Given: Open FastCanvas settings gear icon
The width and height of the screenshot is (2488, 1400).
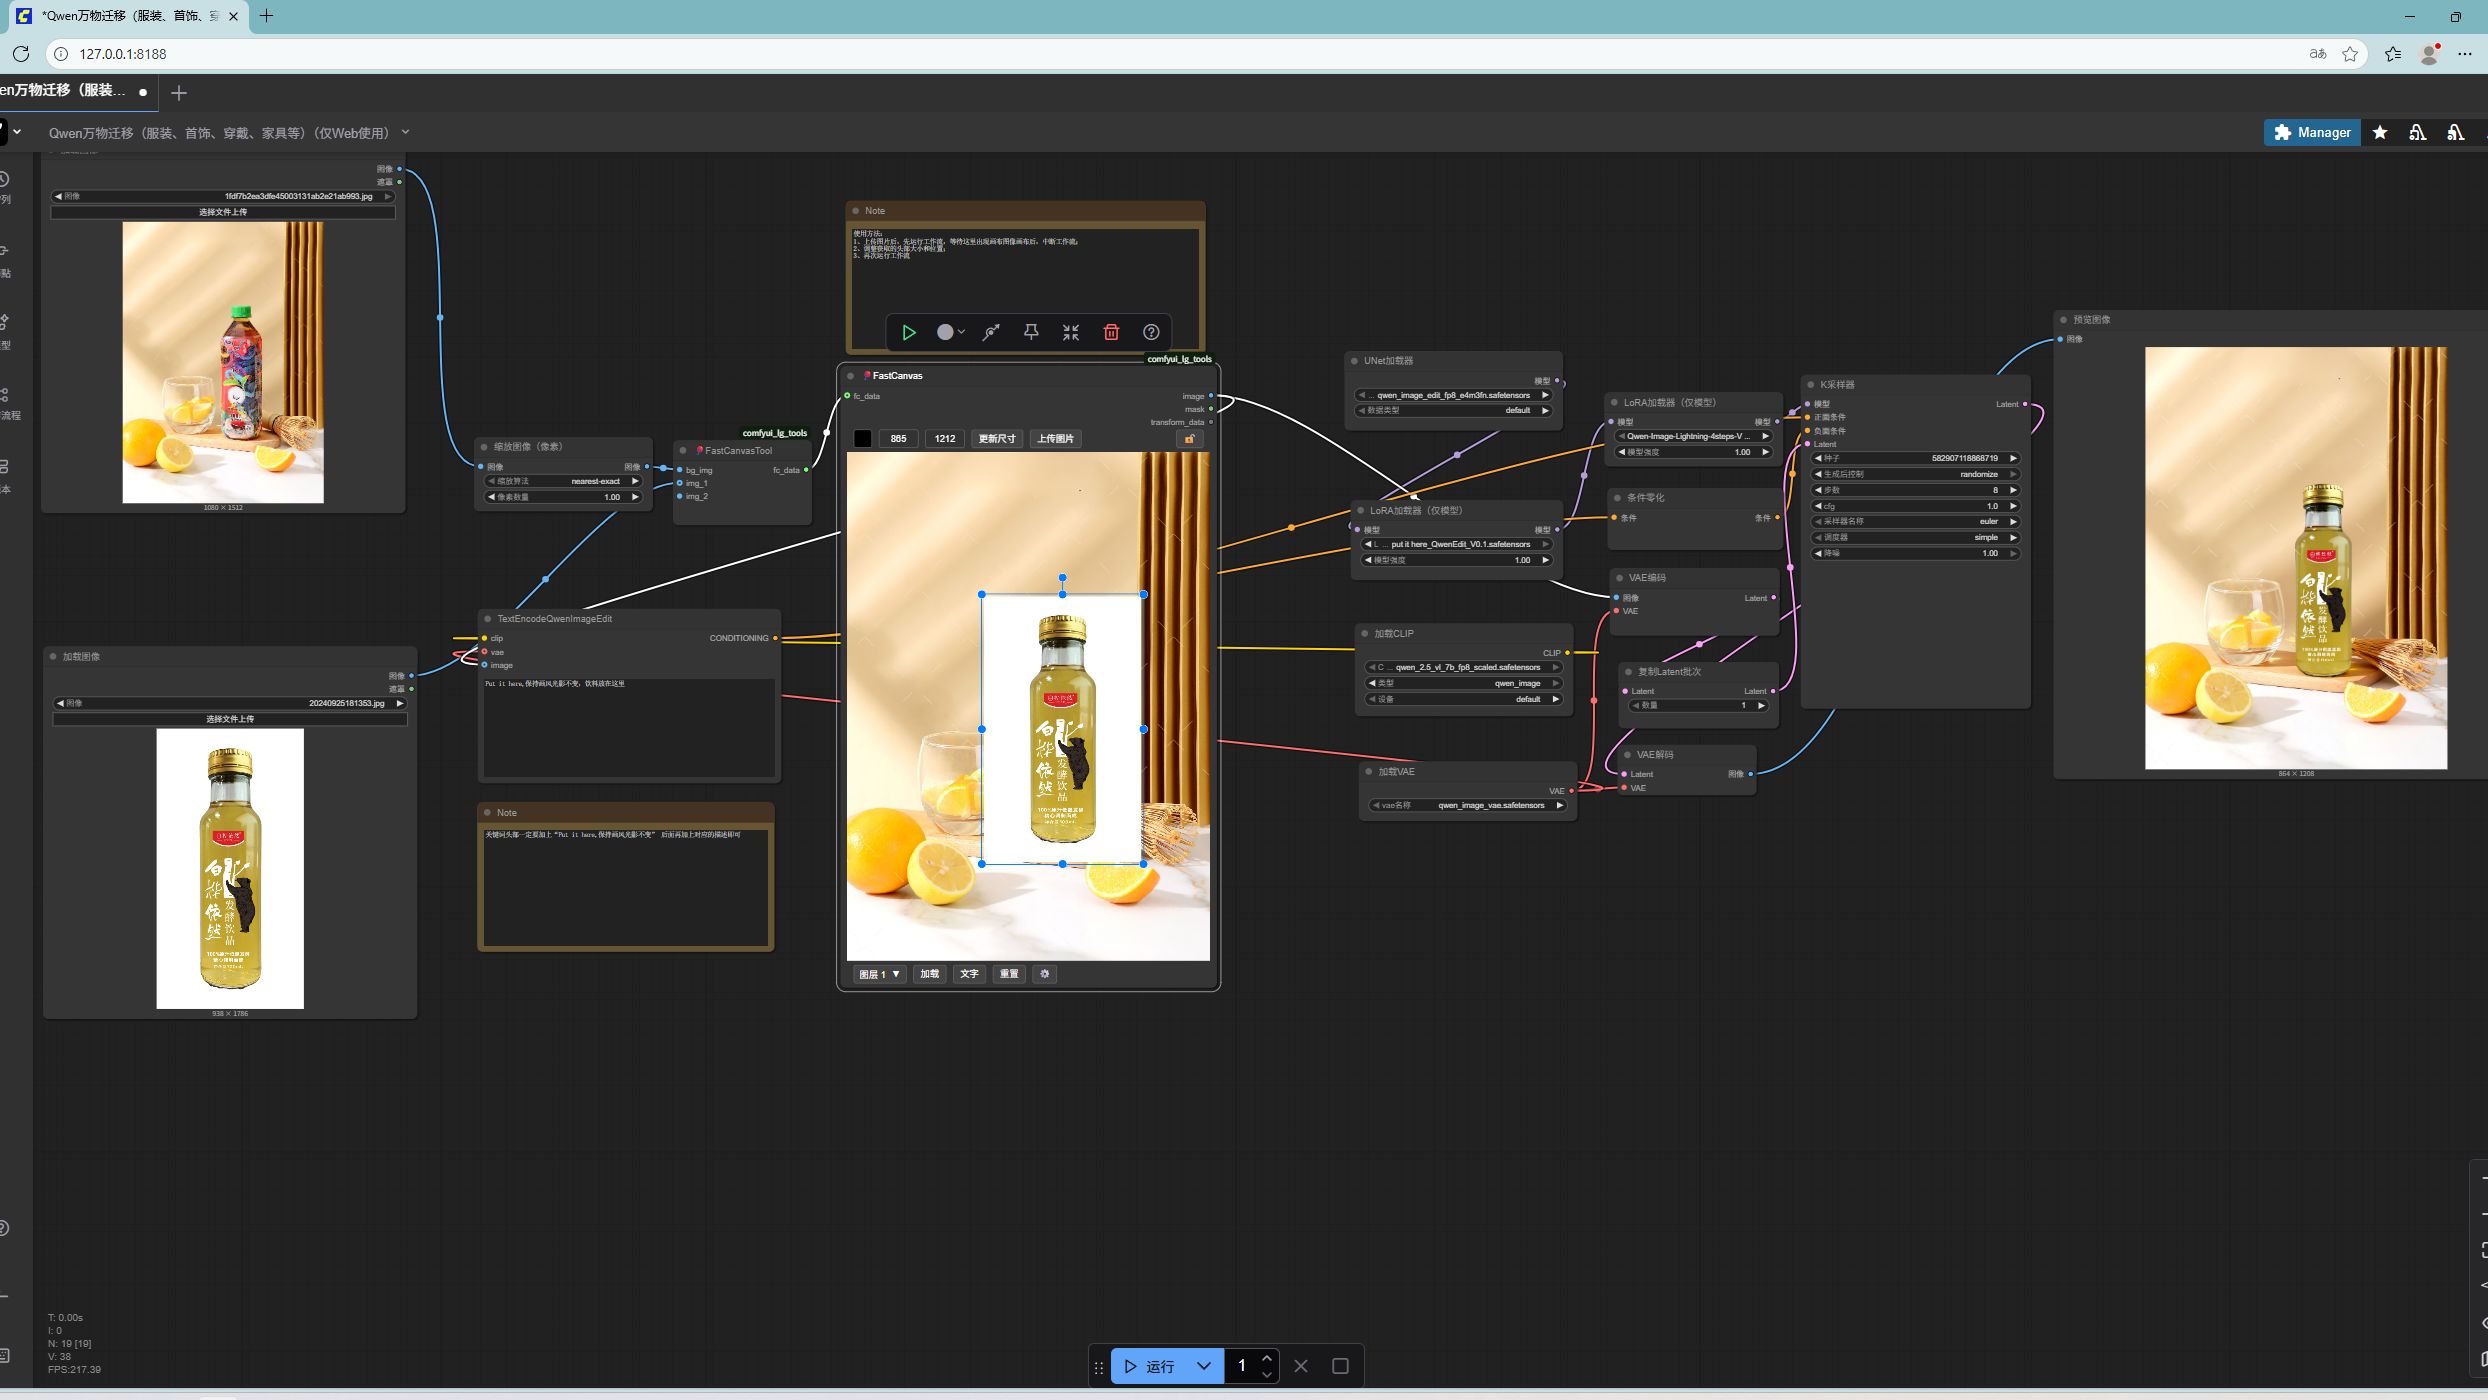Looking at the screenshot, I should tap(1045, 974).
